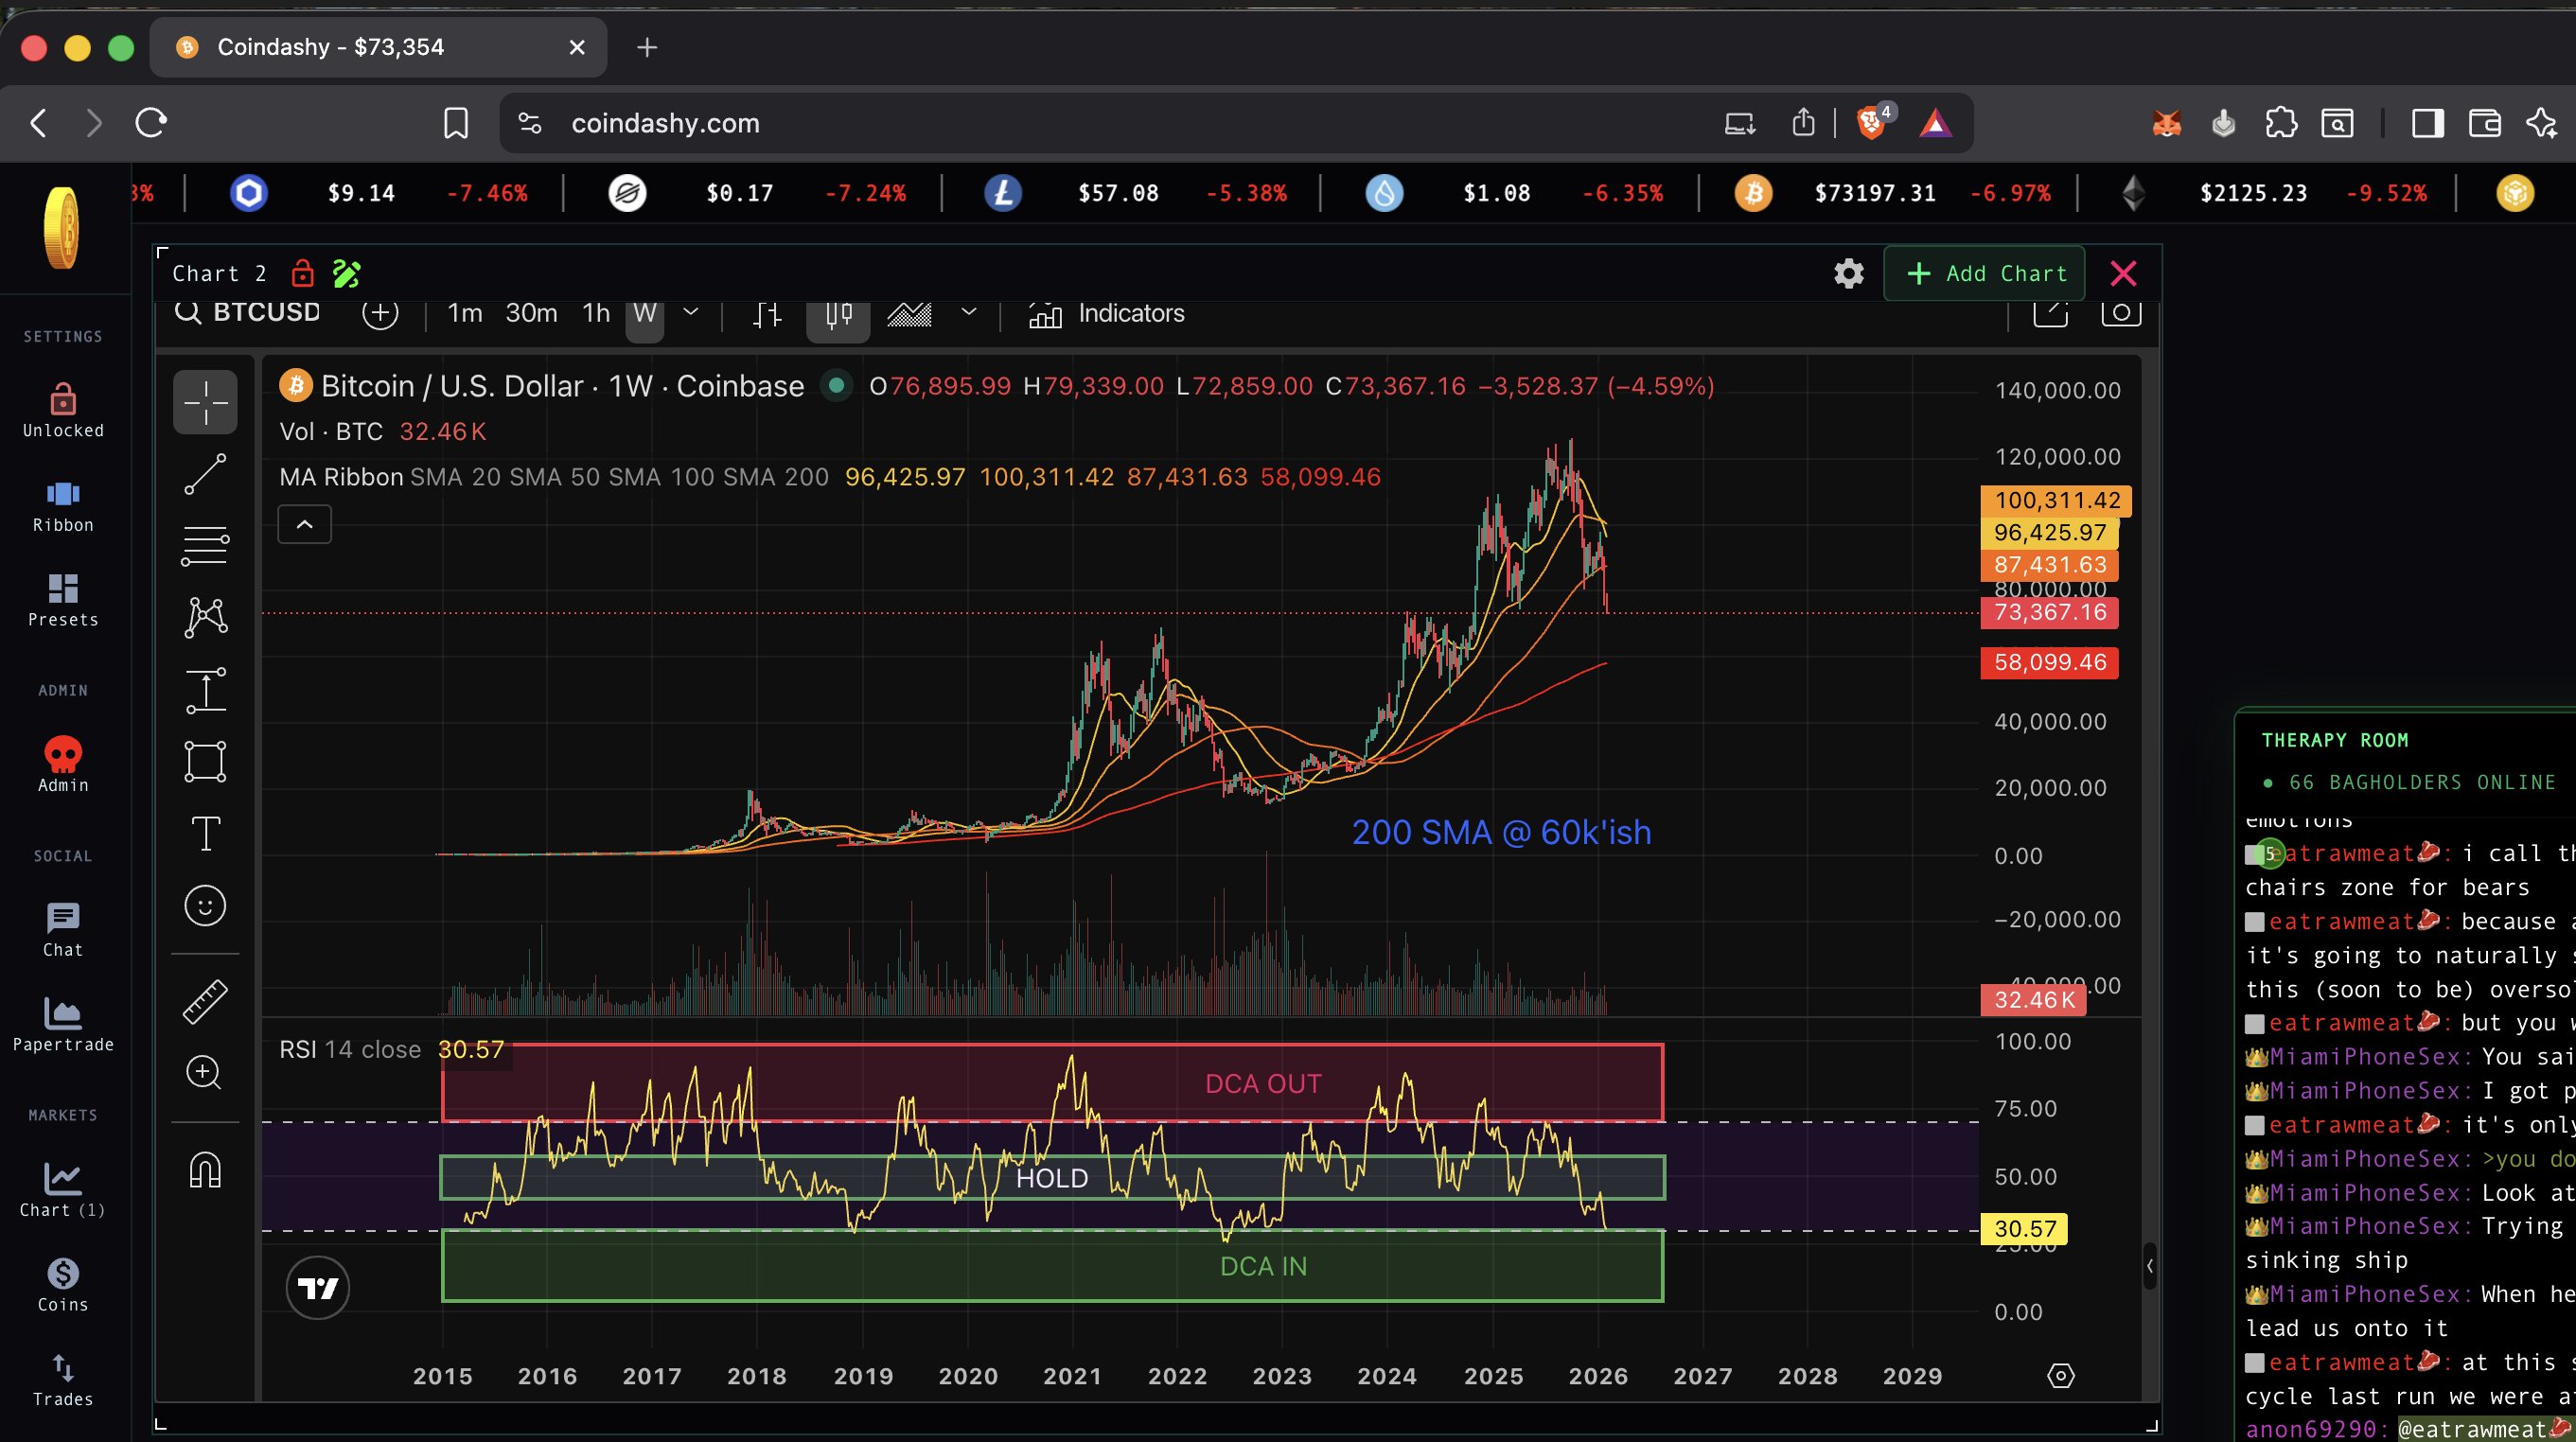Collapse the indicator legend chevron
2576x1442 pixels.
coord(304,524)
